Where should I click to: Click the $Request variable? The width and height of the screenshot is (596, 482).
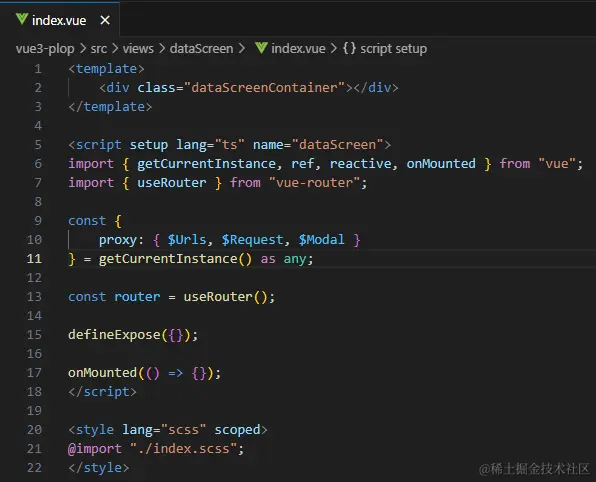[252, 240]
